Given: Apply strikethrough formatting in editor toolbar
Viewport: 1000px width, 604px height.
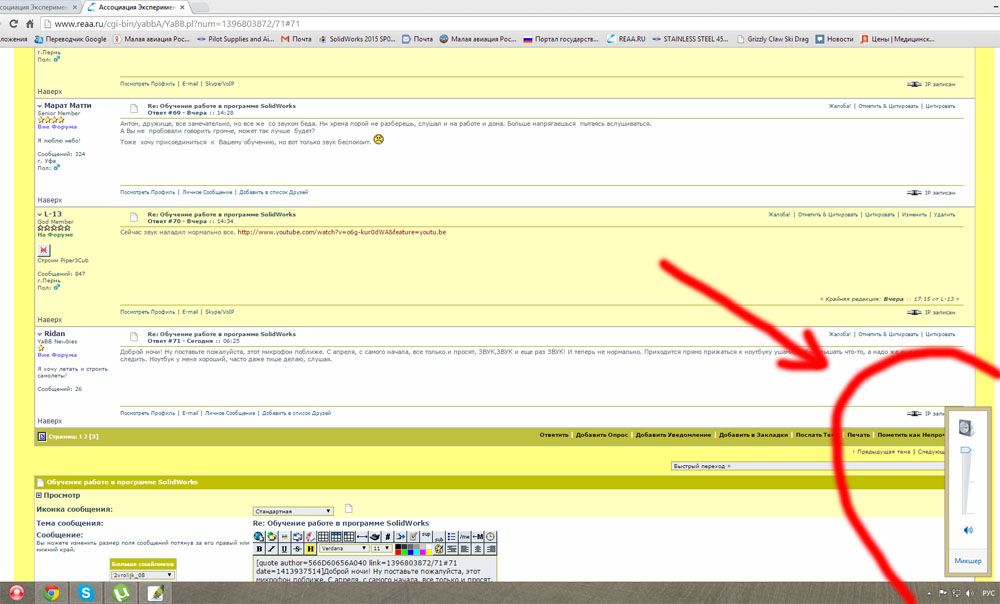Looking at the screenshot, I should click(297, 549).
